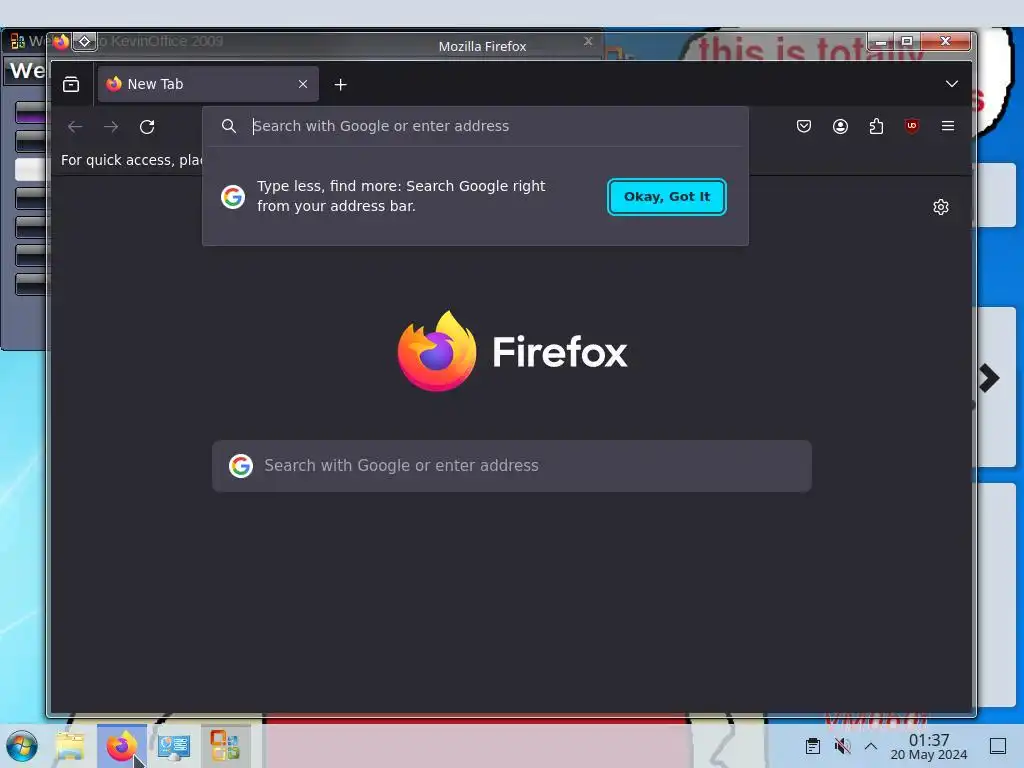Open the uBlock Origin shield icon
This screenshot has width=1024, height=768.
click(x=912, y=126)
